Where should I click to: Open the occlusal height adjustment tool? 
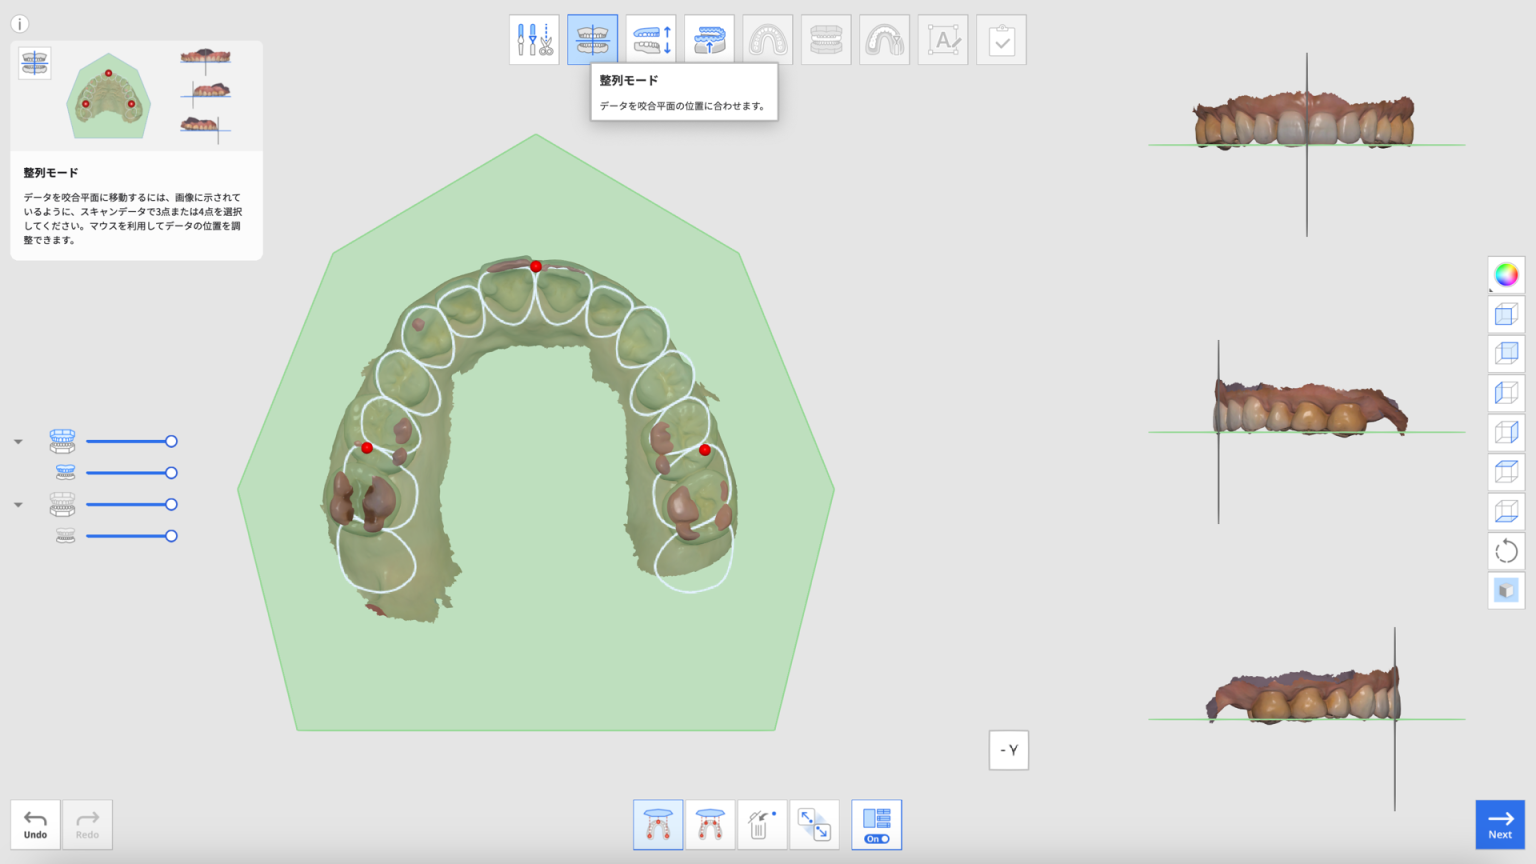[650, 38]
